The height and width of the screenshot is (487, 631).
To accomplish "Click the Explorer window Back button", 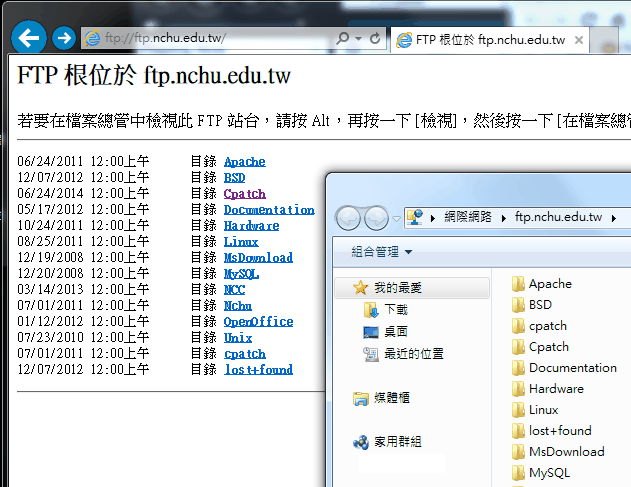I will (348, 218).
